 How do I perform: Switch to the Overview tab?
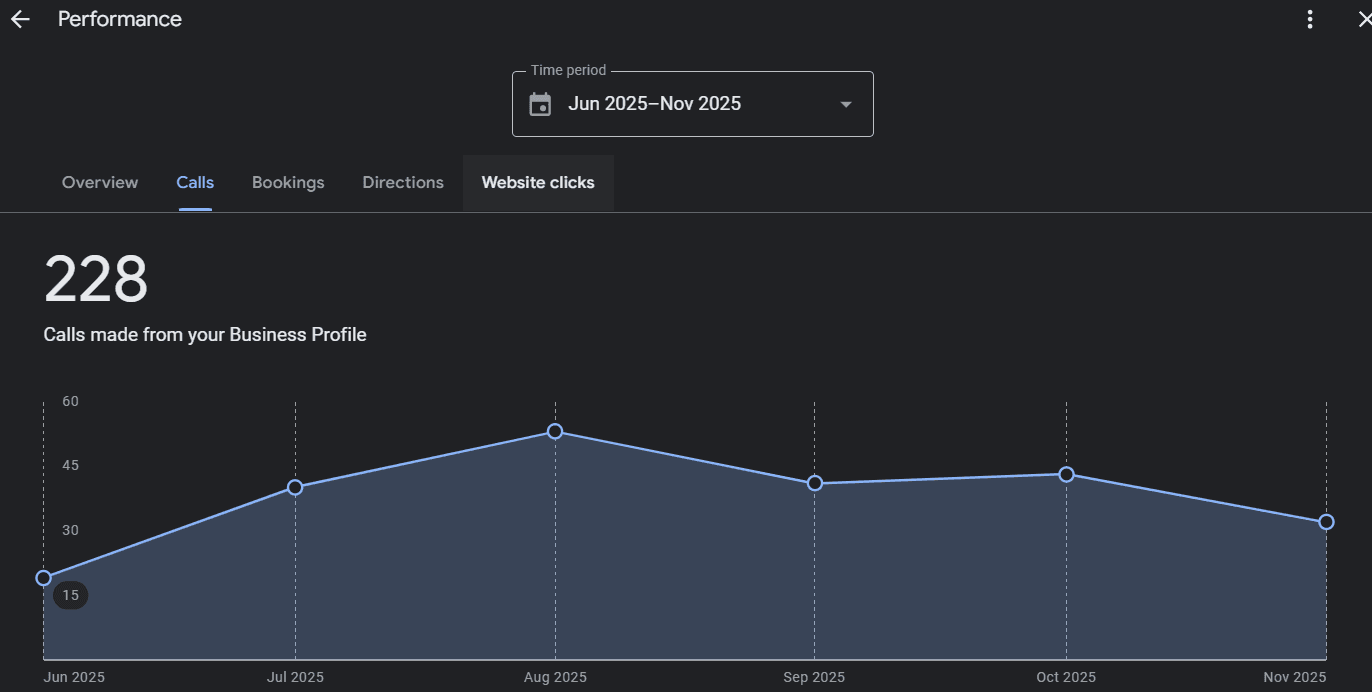tap(100, 183)
